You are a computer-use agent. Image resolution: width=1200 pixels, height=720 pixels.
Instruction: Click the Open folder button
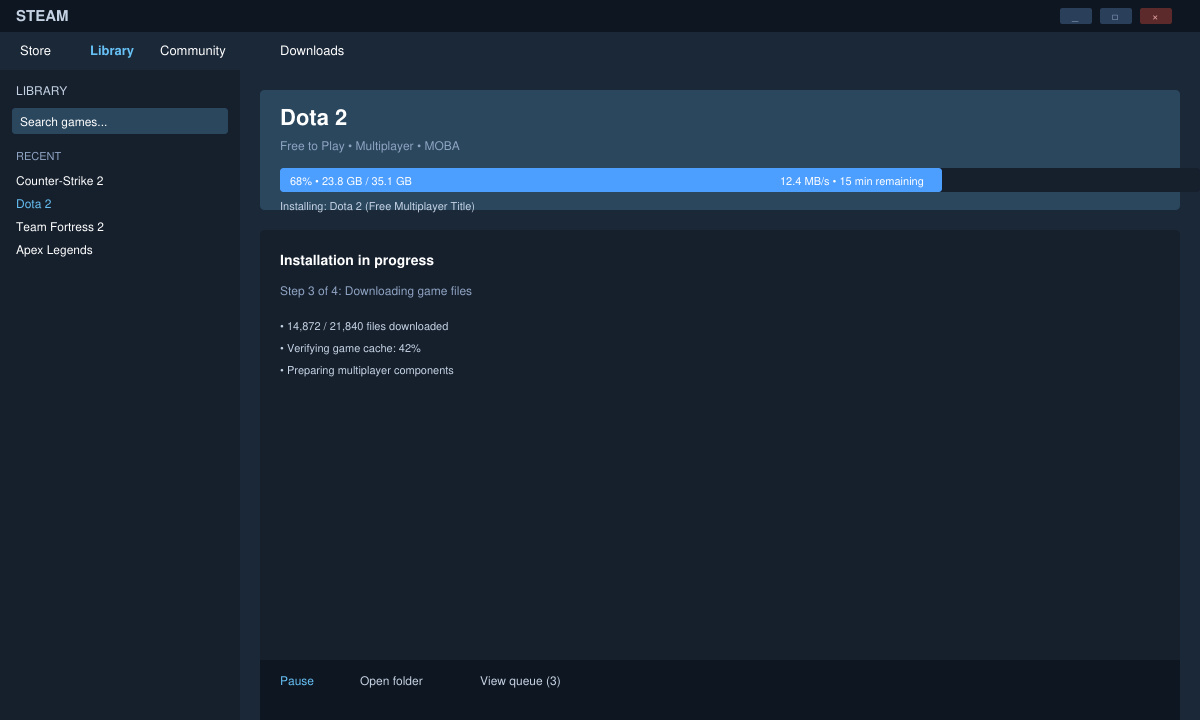[x=391, y=681]
